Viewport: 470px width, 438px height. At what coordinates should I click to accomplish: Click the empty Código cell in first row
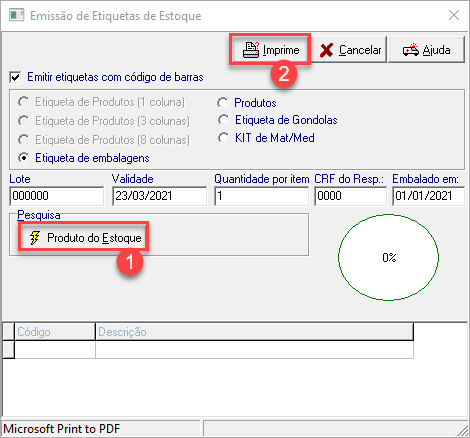click(x=55, y=350)
